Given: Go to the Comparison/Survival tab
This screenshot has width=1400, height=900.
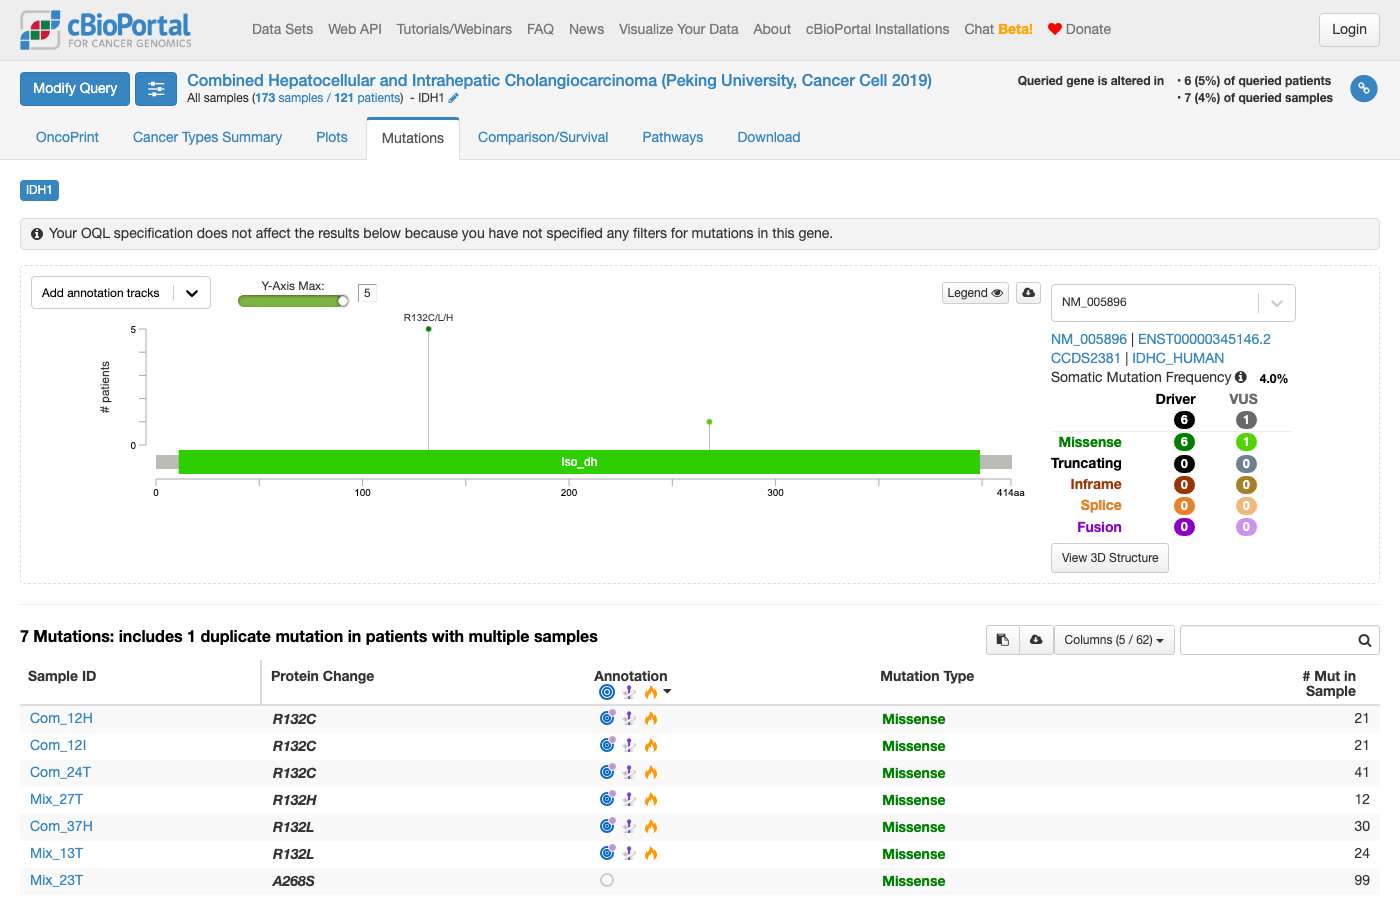Looking at the screenshot, I should 543,137.
